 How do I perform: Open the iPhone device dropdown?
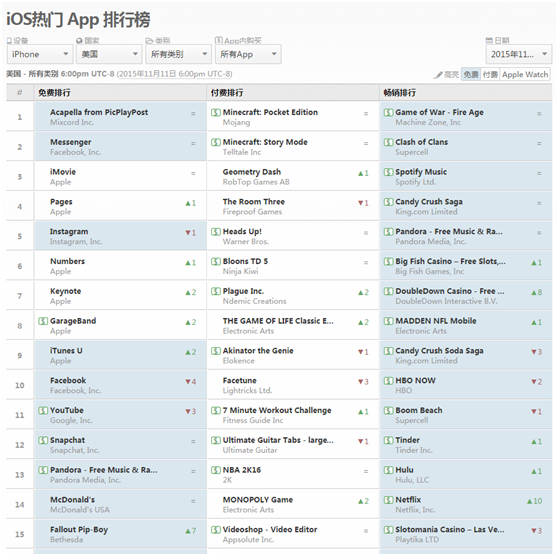coord(40,54)
